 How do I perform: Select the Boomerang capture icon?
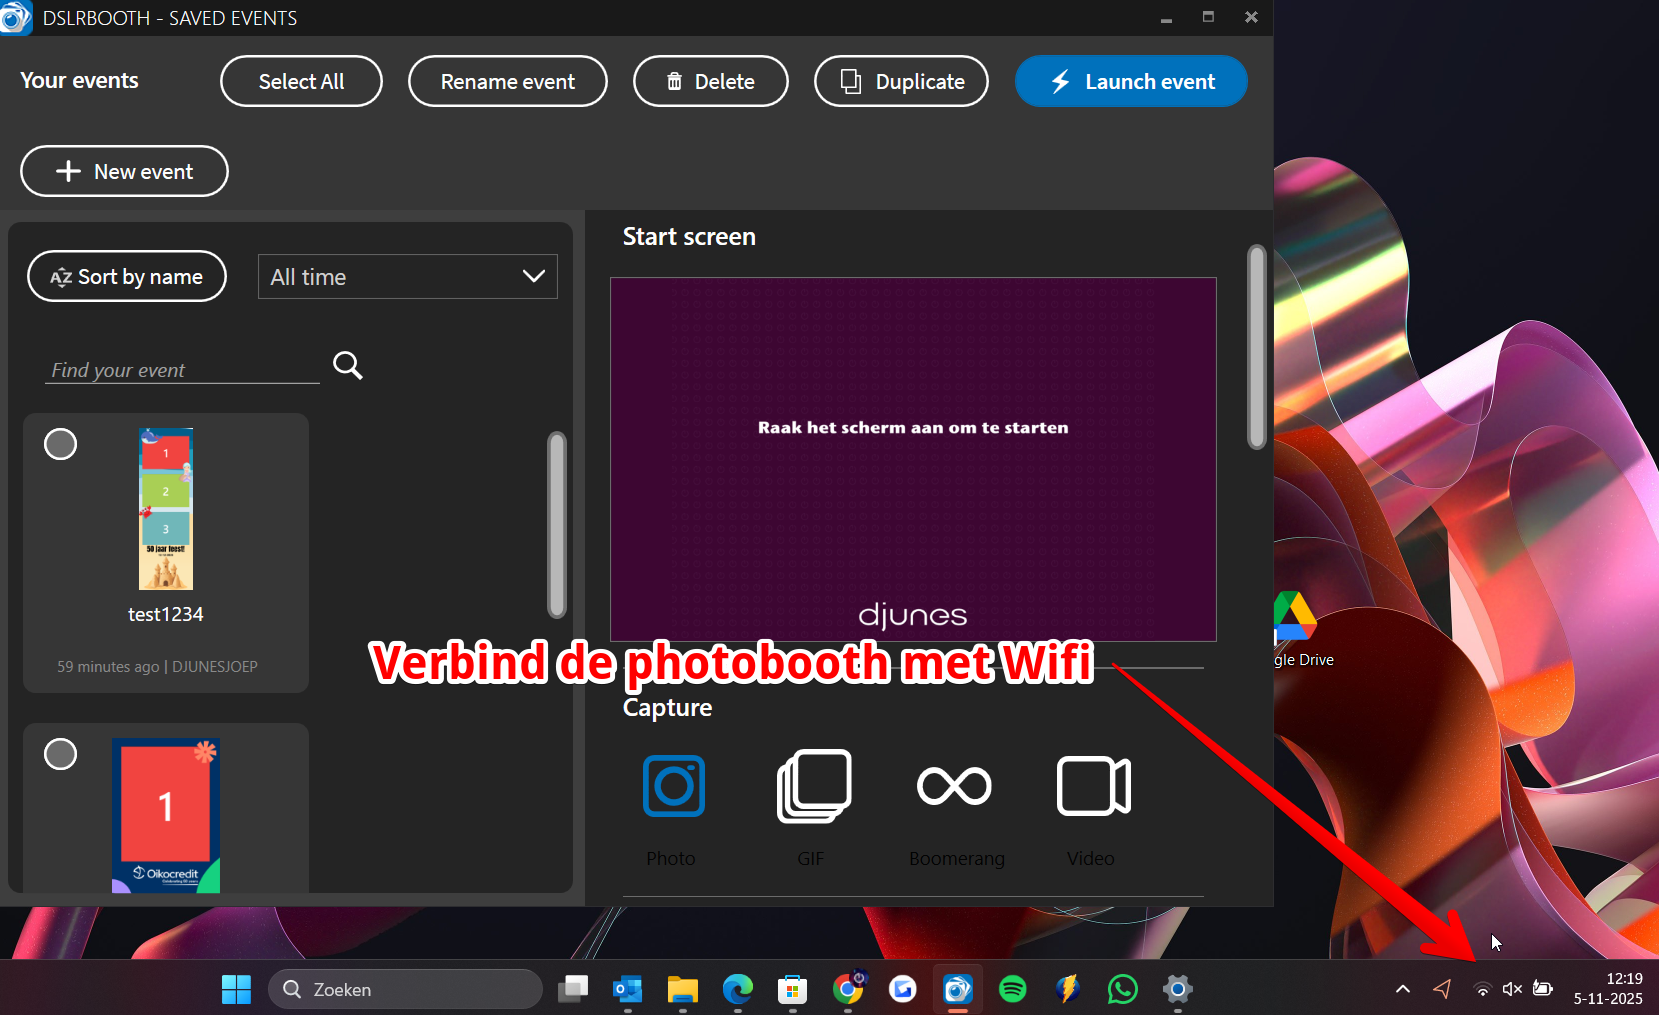click(x=954, y=787)
